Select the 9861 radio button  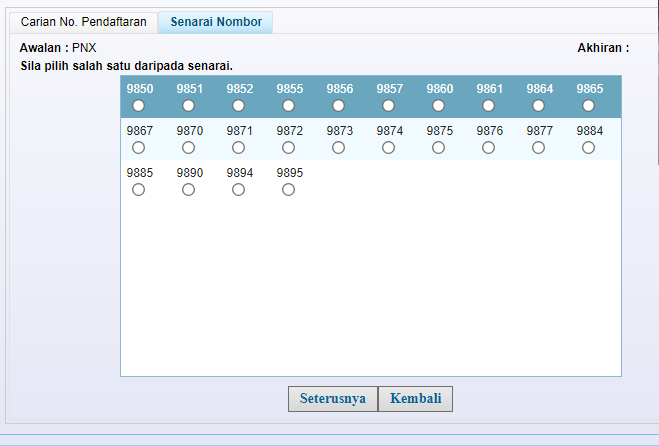(x=488, y=106)
